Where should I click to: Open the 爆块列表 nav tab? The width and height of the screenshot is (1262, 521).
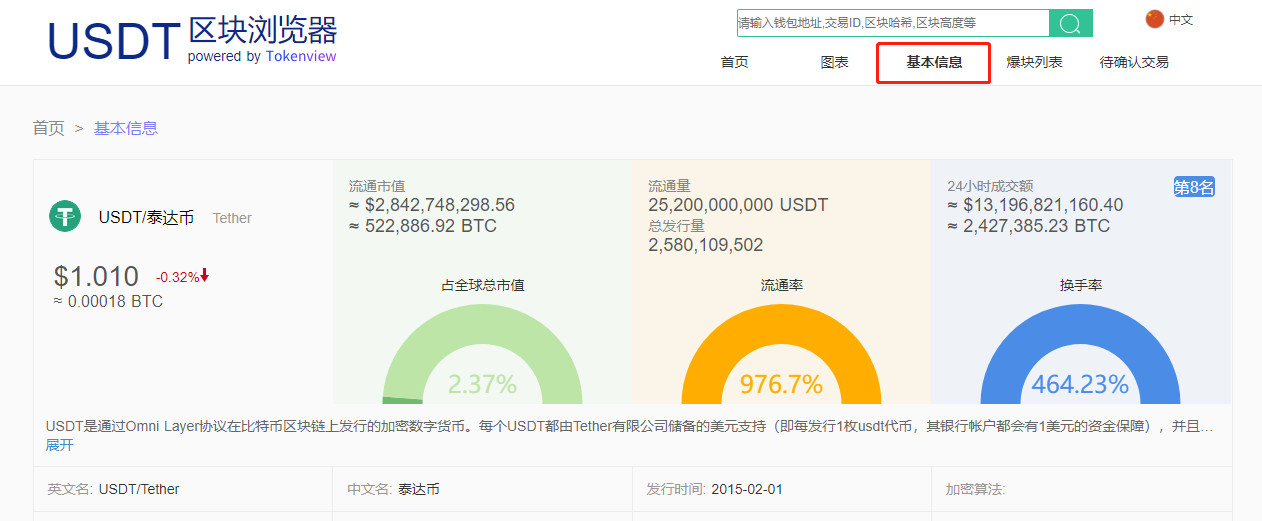tap(1034, 62)
